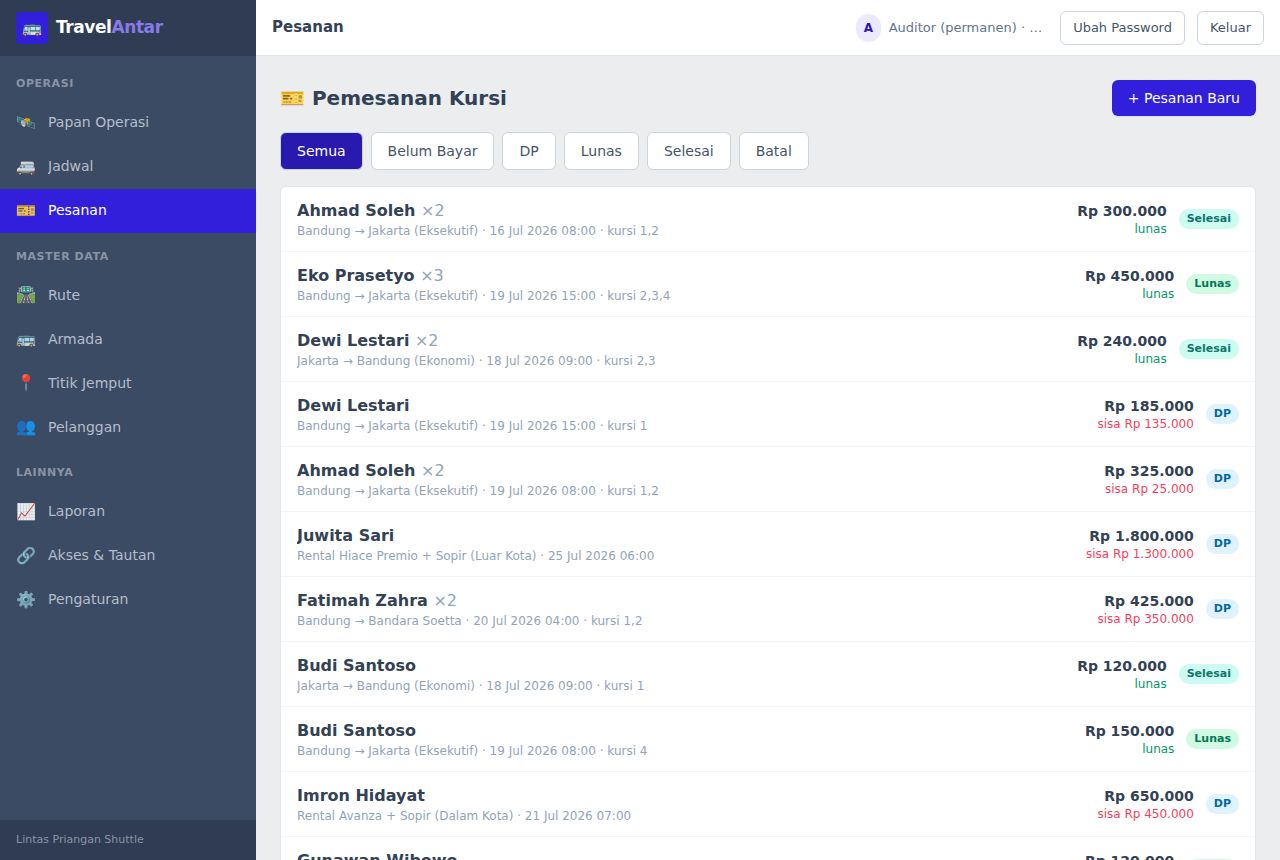1280x860 pixels.
Task: Click the Rute road icon
Action: (x=26, y=295)
